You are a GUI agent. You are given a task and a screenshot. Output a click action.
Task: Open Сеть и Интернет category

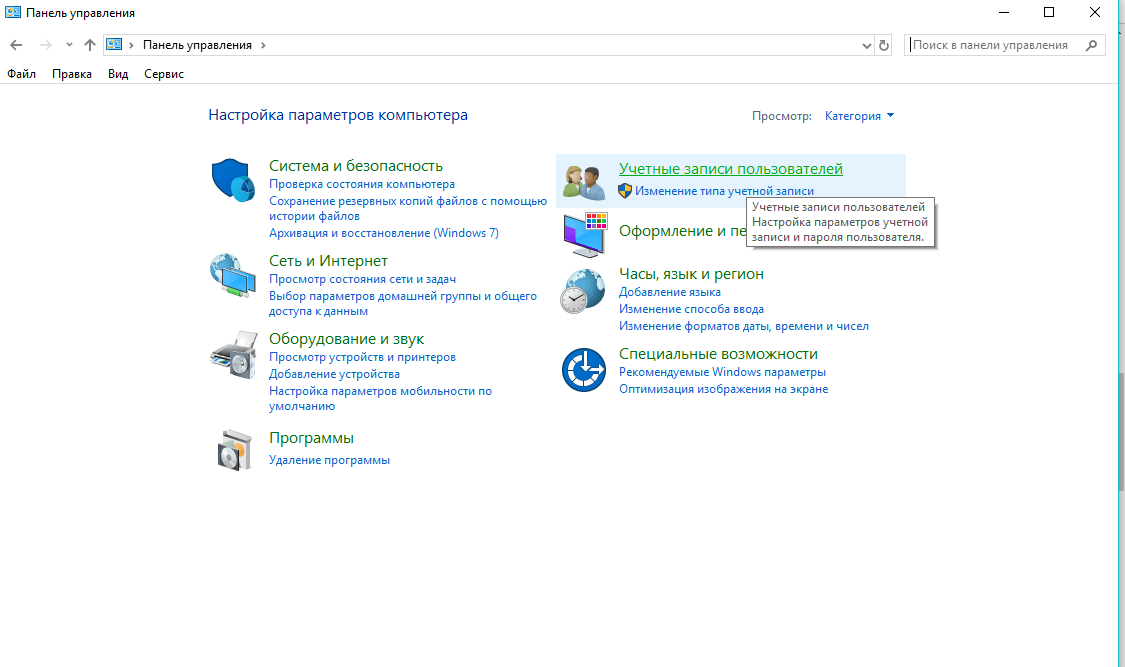[x=328, y=261]
